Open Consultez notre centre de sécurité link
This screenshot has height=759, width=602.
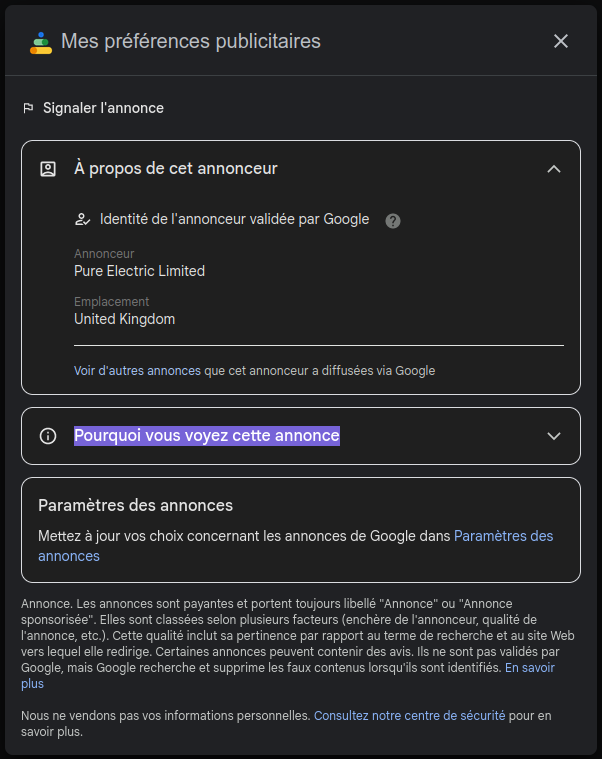click(409, 715)
